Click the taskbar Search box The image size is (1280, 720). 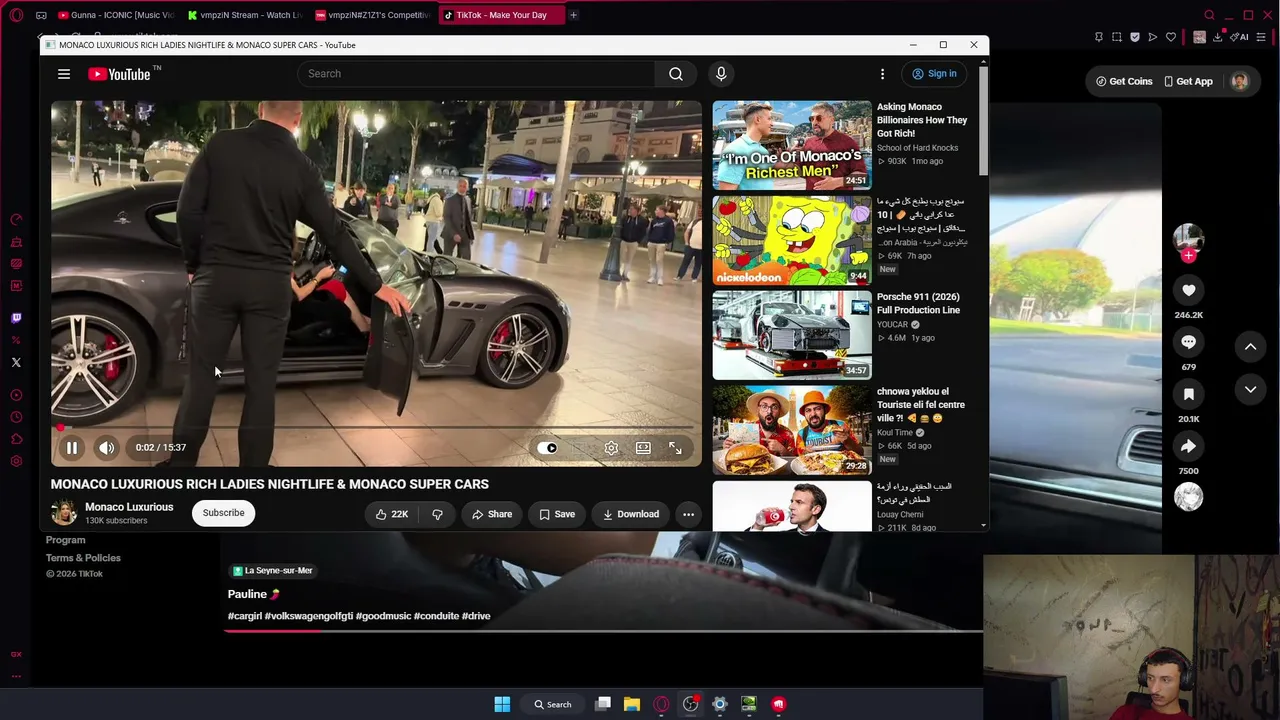[553, 704]
